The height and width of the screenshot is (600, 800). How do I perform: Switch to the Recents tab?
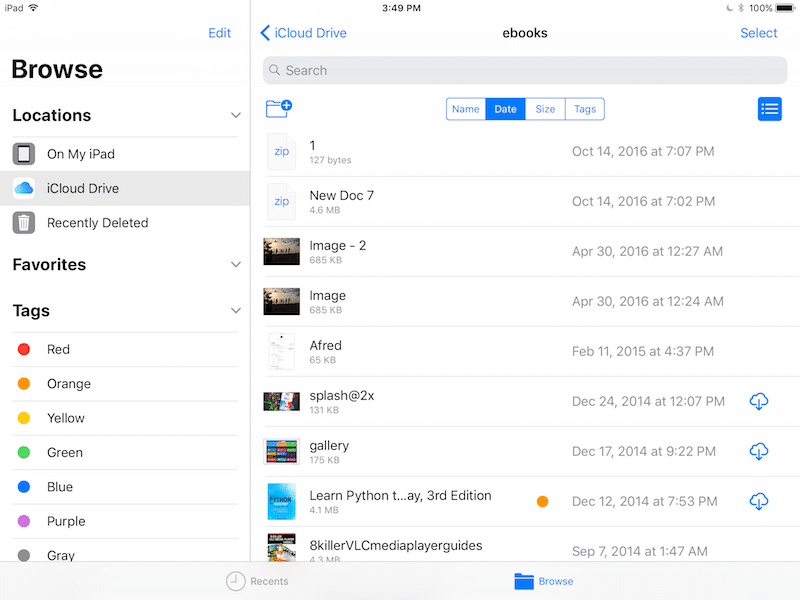tap(257, 581)
